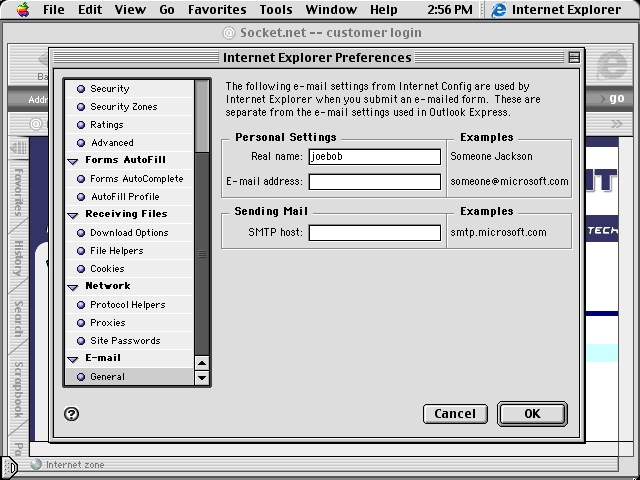Screen dimensions: 640x480
Task: Click the bullet icon beside Forms AutoComplete
Action: (81, 179)
